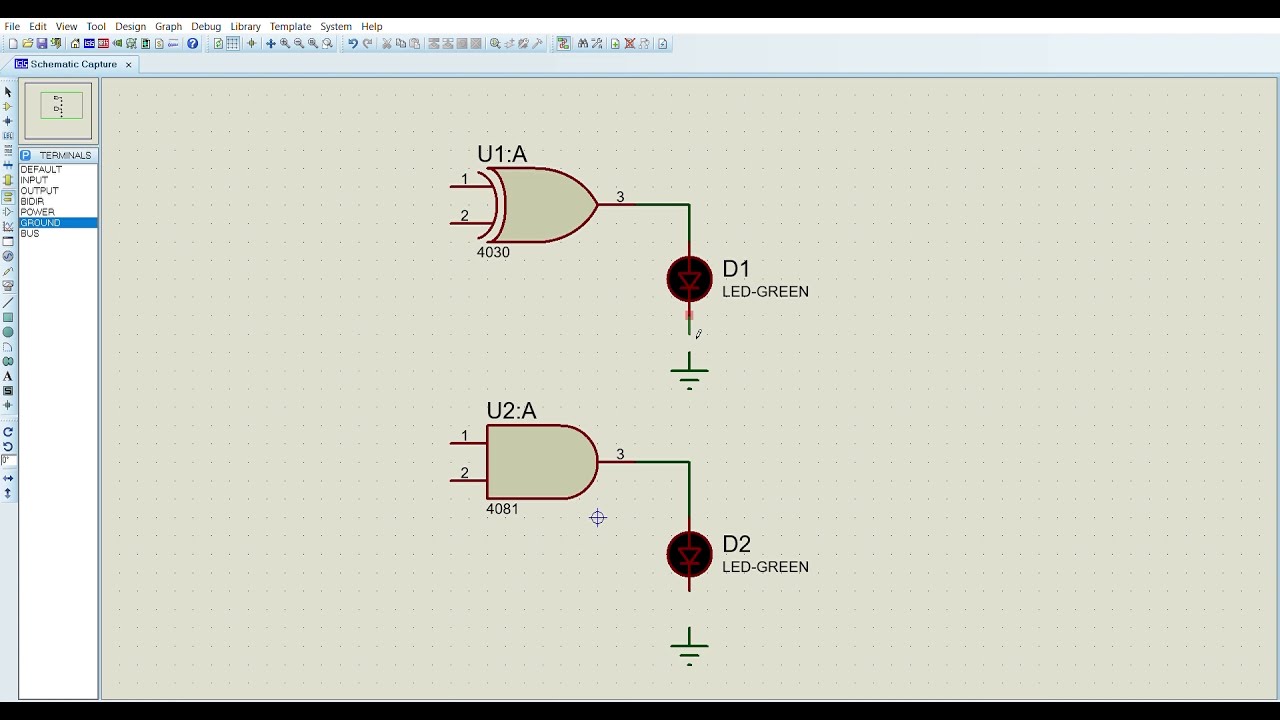Select the D1 LED component

(x=689, y=280)
